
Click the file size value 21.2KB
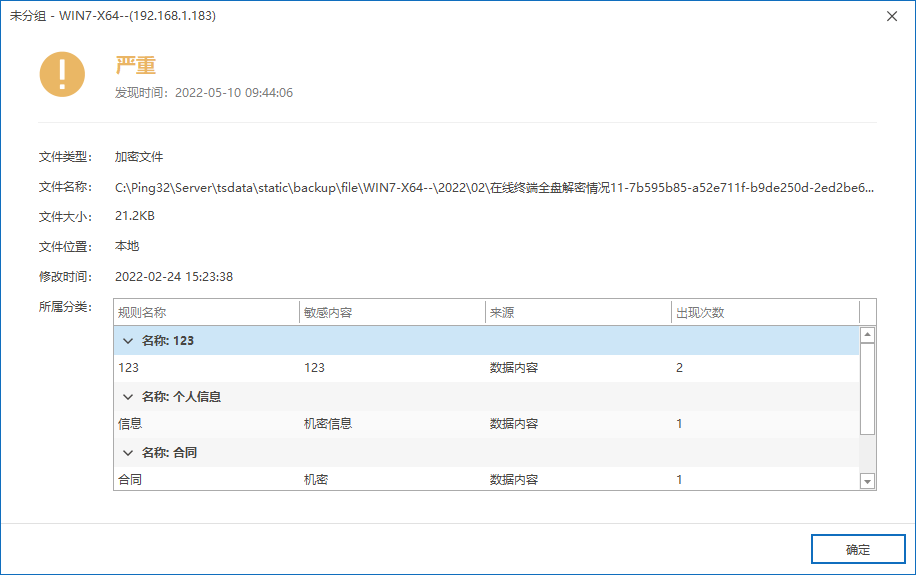coord(135,216)
